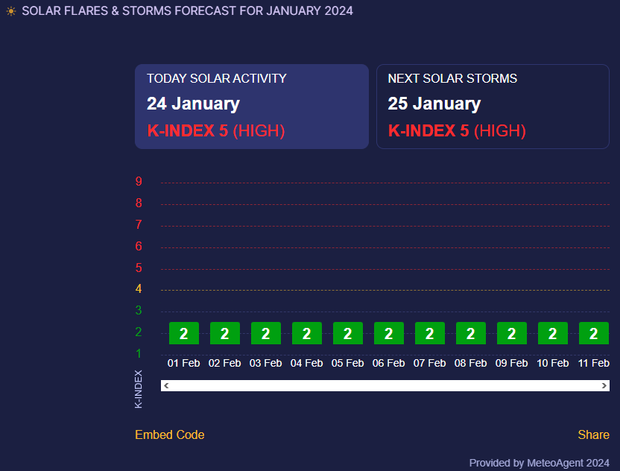Click the sun icon beside the forecast title
Image resolution: width=620 pixels, height=471 pixels.
(11, 11)
